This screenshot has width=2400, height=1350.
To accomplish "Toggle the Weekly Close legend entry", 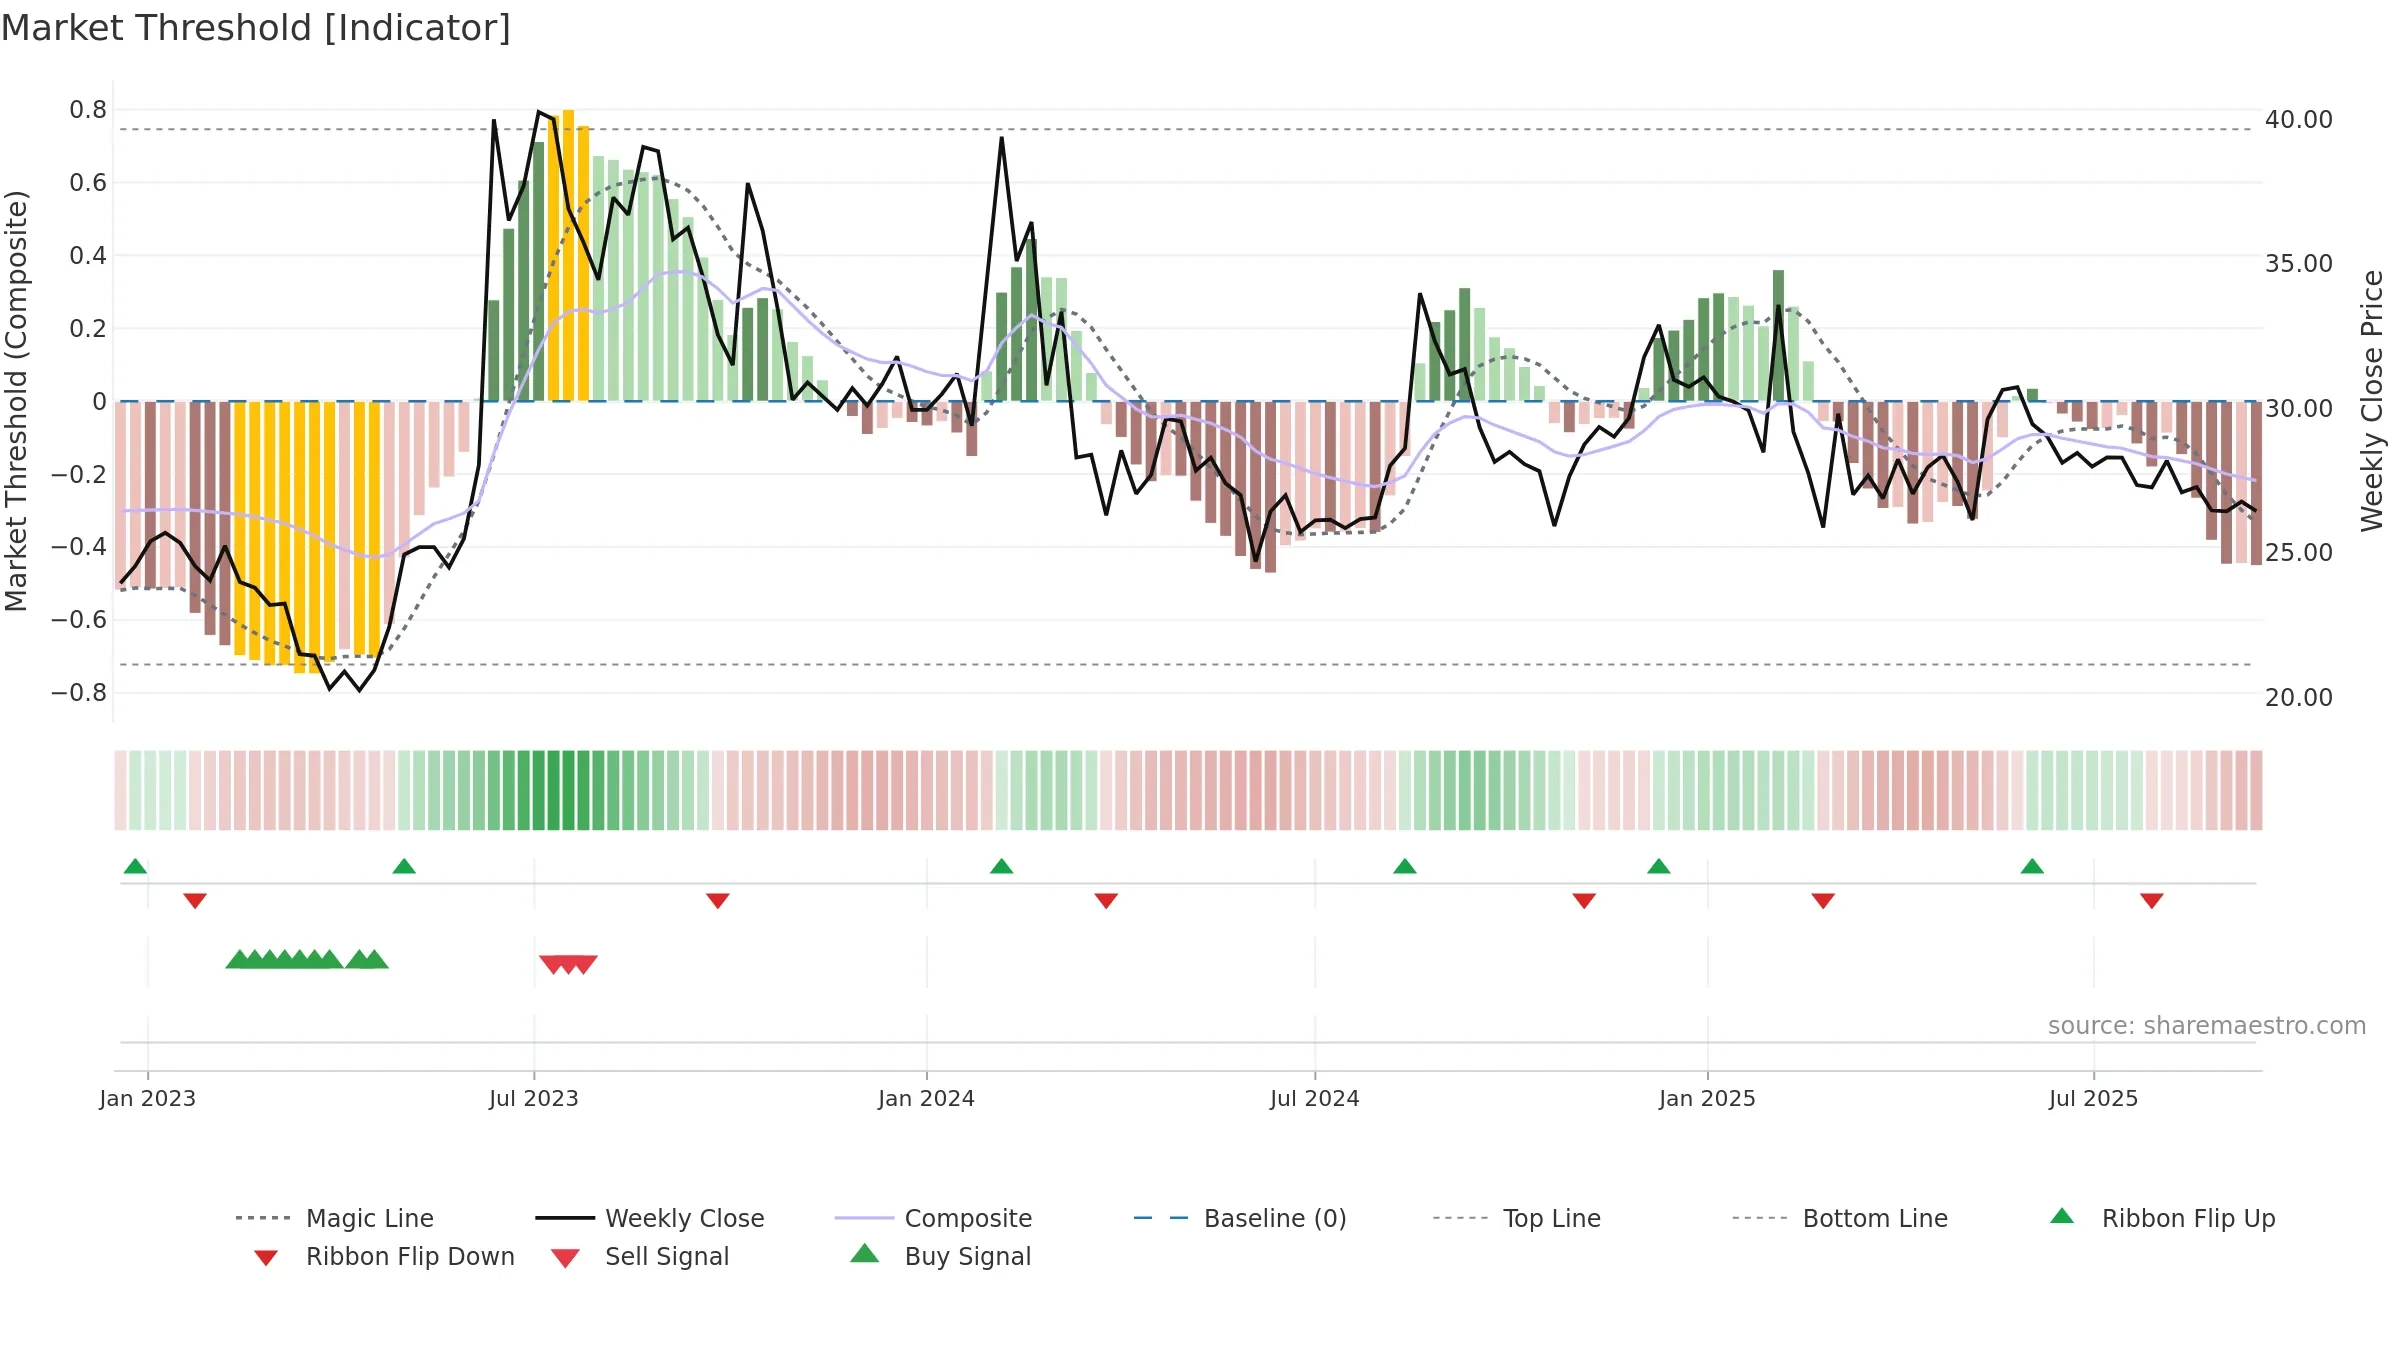I will (x=650, y=1218).
